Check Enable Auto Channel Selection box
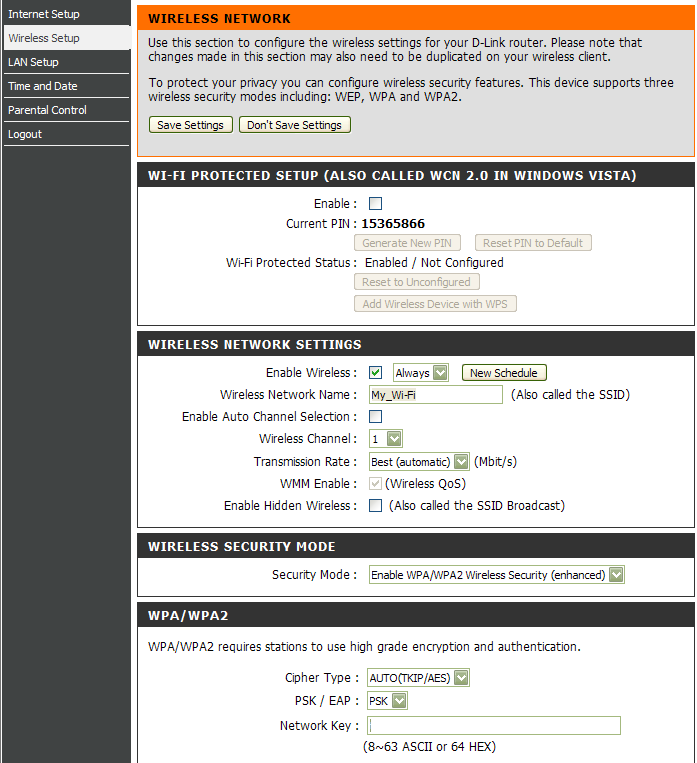The height and width of the screenshot is (763, 697). (375, 417)
